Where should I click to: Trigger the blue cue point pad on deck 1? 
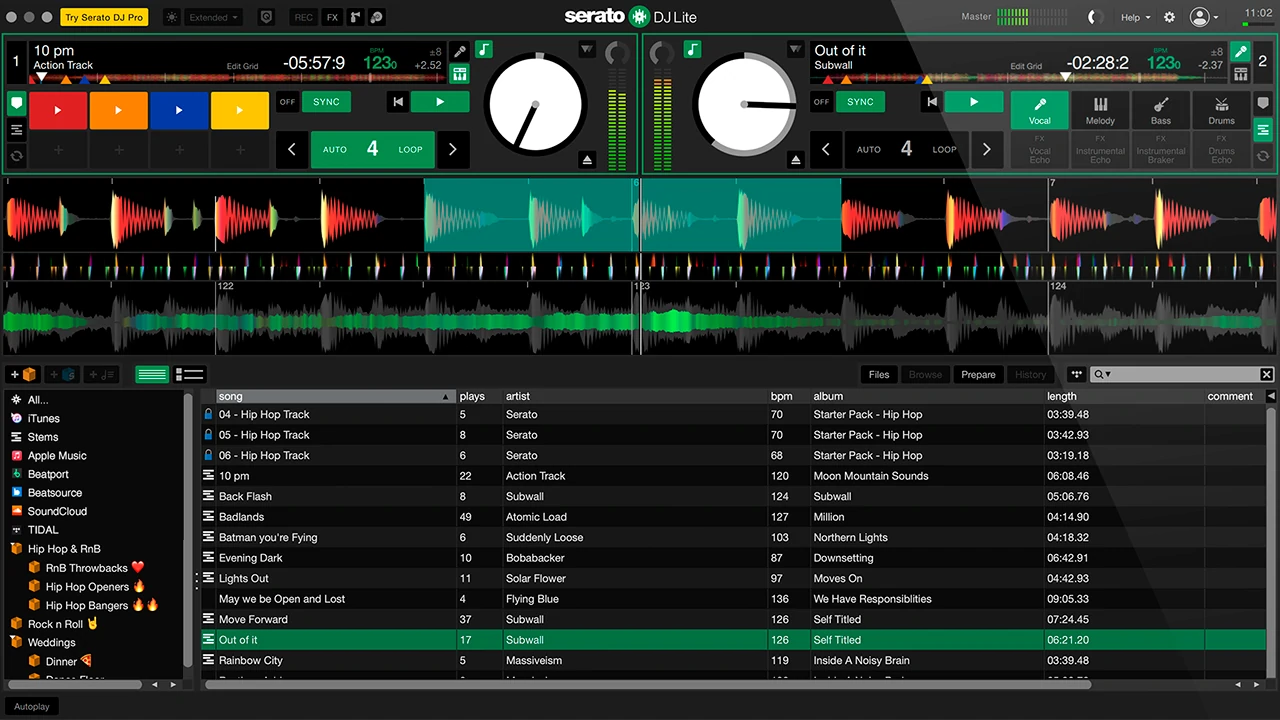tap(179, 110)
